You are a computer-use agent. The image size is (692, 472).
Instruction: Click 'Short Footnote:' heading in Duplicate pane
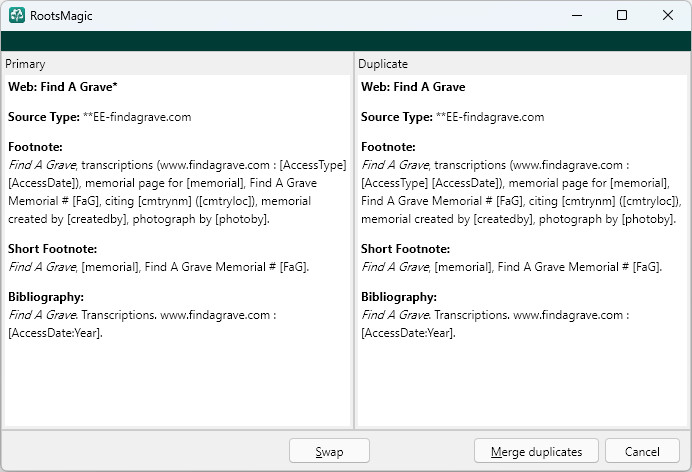pos(406,249)
